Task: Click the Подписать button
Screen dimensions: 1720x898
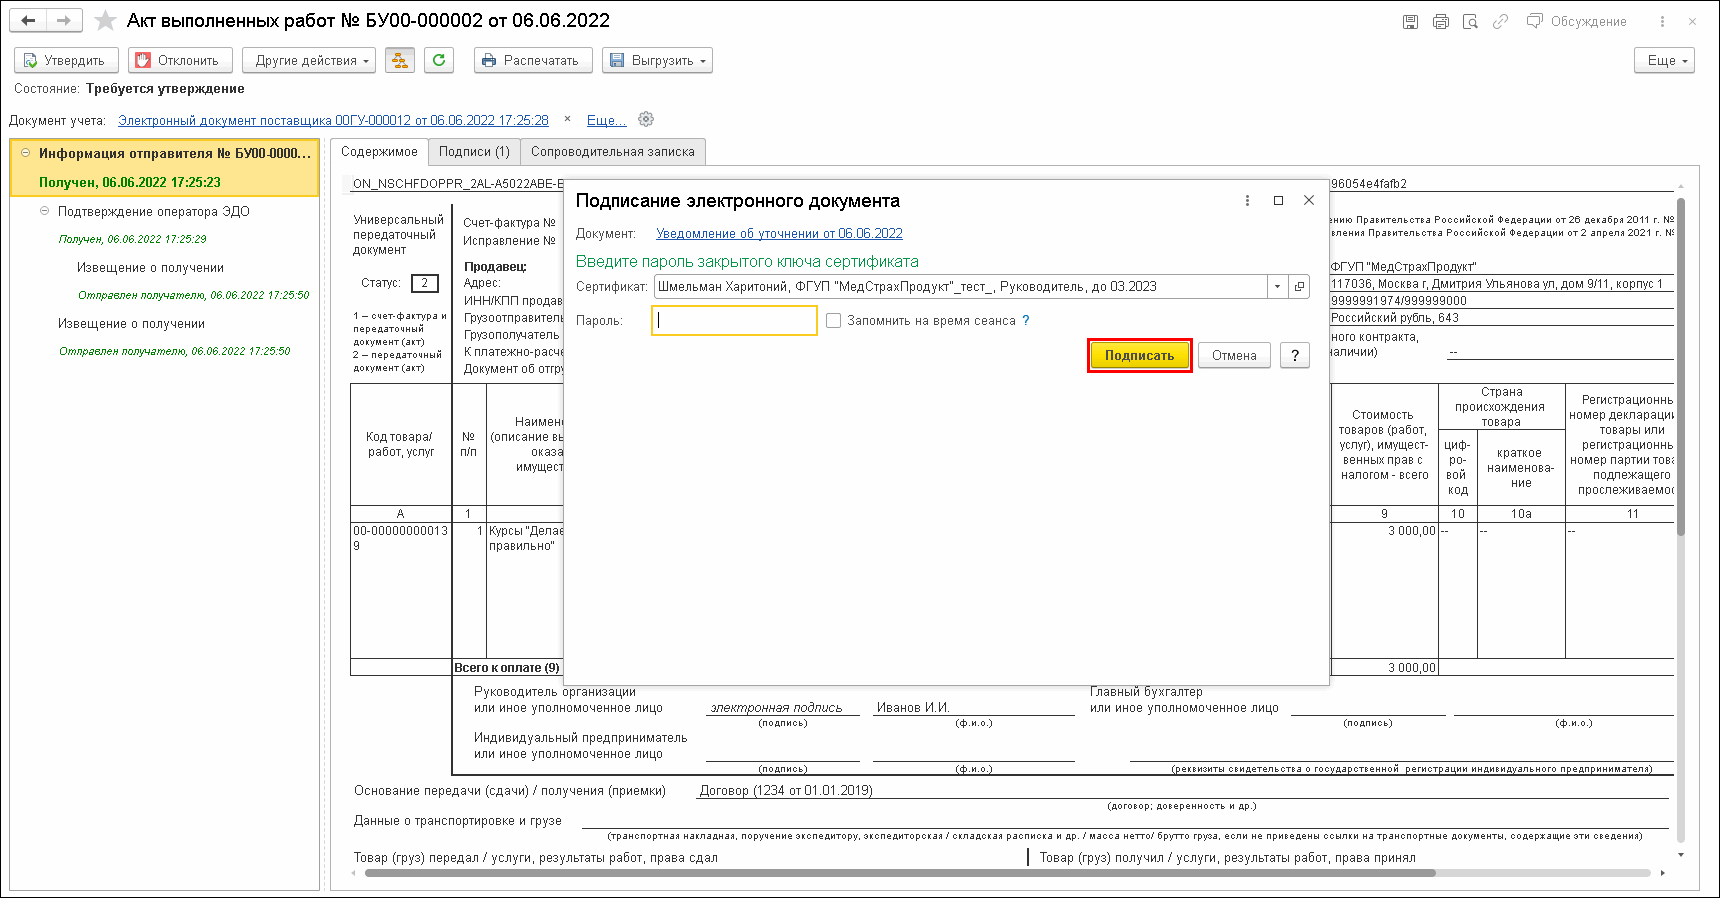Action: (x=1139, y=355)
